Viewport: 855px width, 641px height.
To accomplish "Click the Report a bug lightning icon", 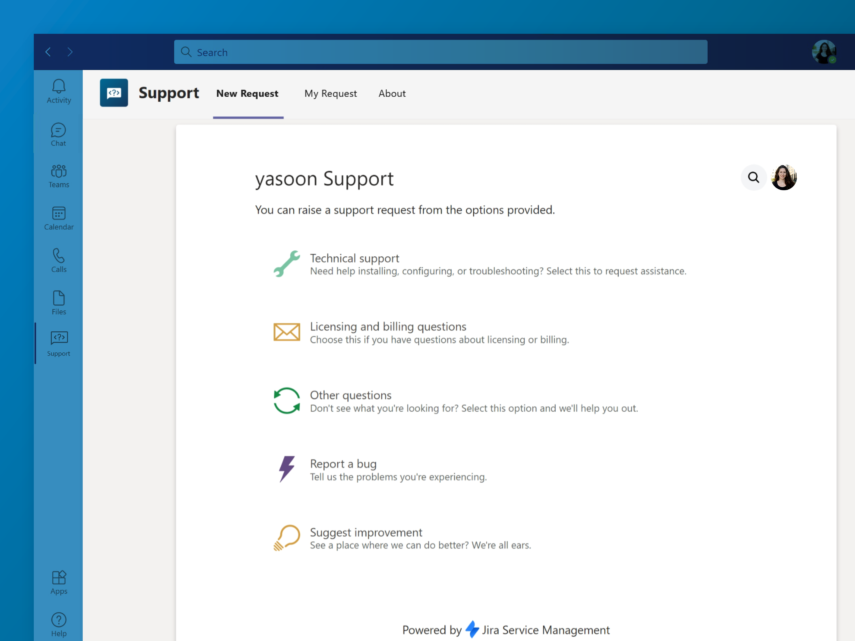I will click(x=287, y=469).
